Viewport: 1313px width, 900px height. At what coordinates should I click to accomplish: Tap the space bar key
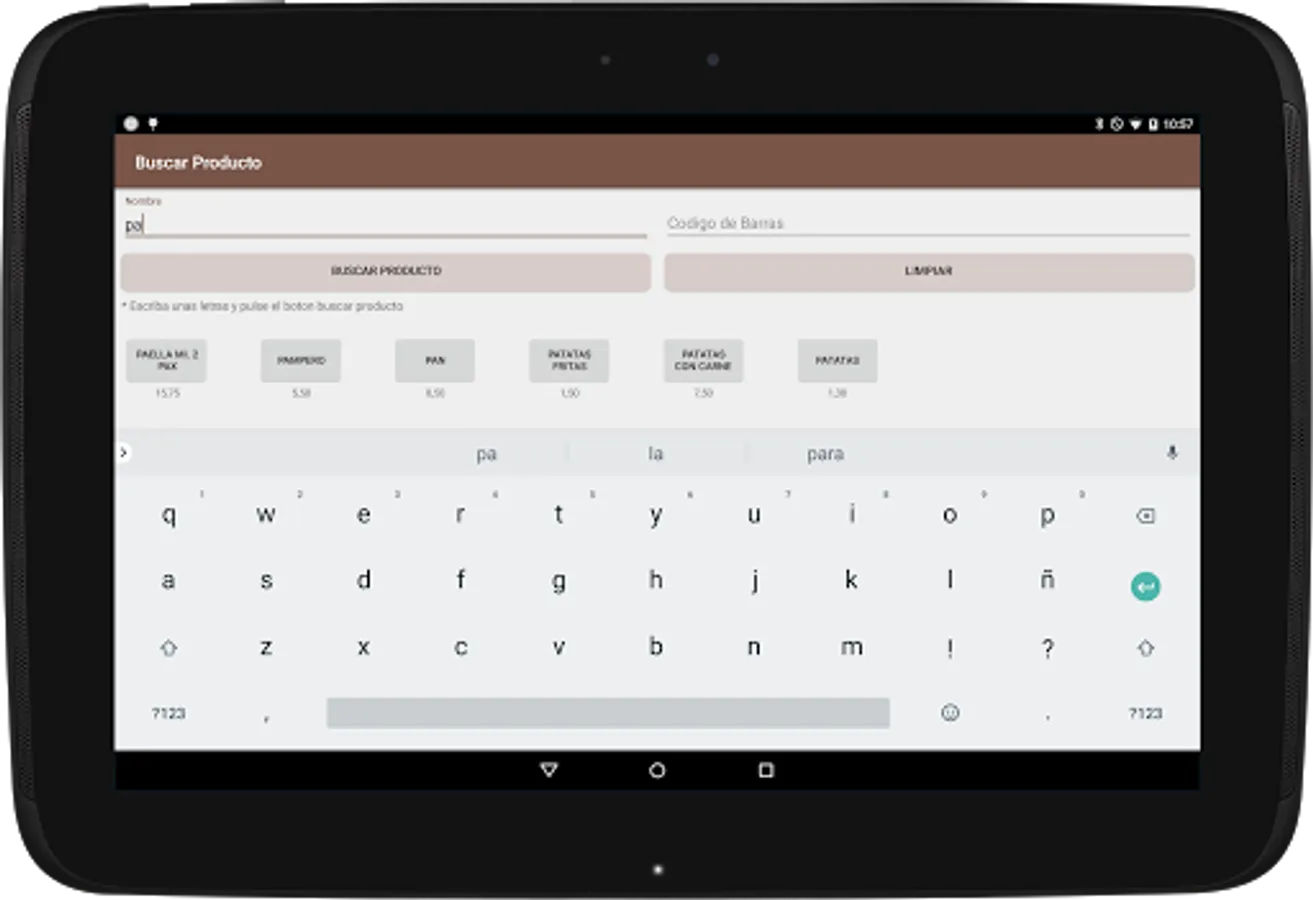coord(608,713)
